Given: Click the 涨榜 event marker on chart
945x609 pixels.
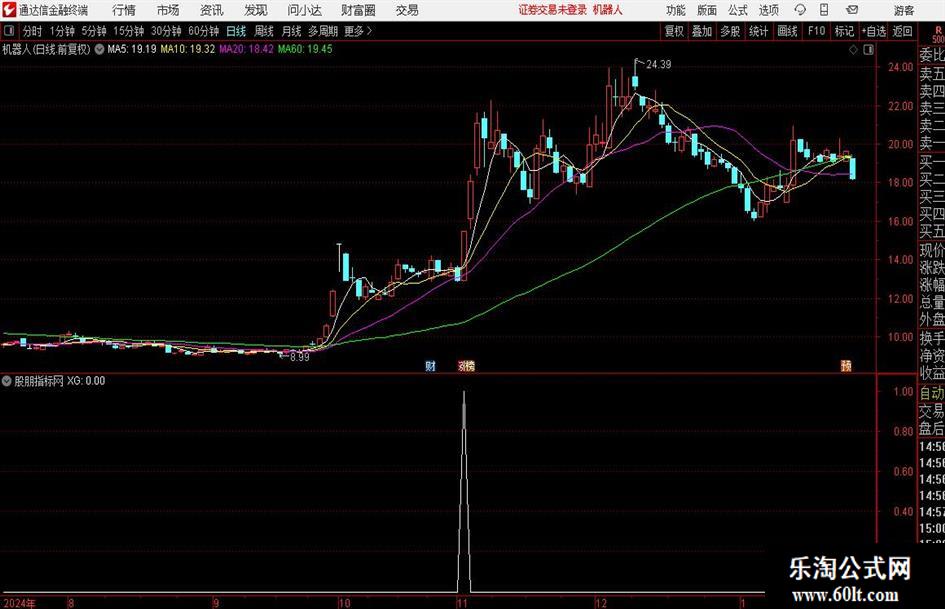Looking at the screenshot, I should (x=466, y=365).
